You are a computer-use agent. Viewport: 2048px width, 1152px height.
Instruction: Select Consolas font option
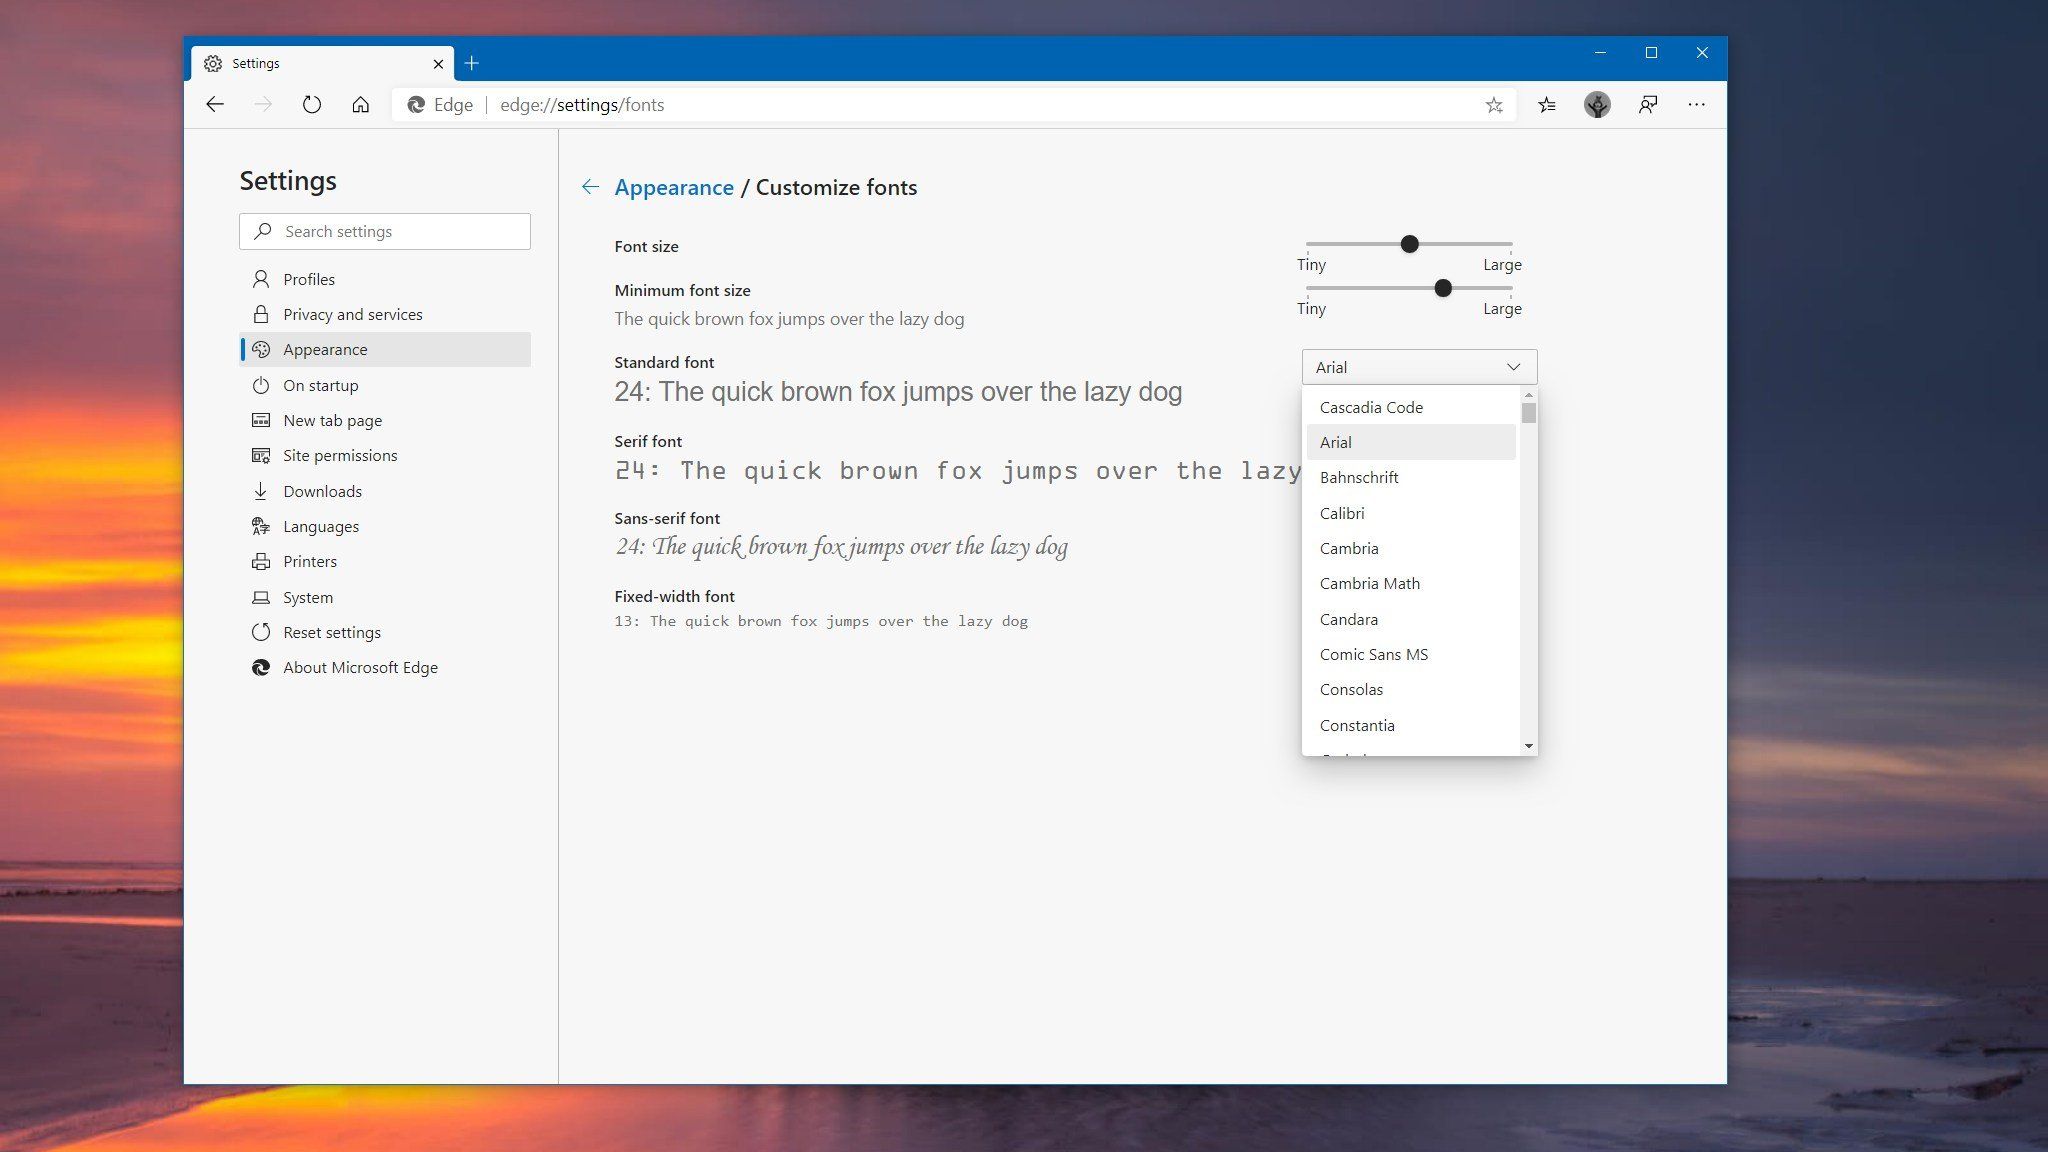(1411, 689)
